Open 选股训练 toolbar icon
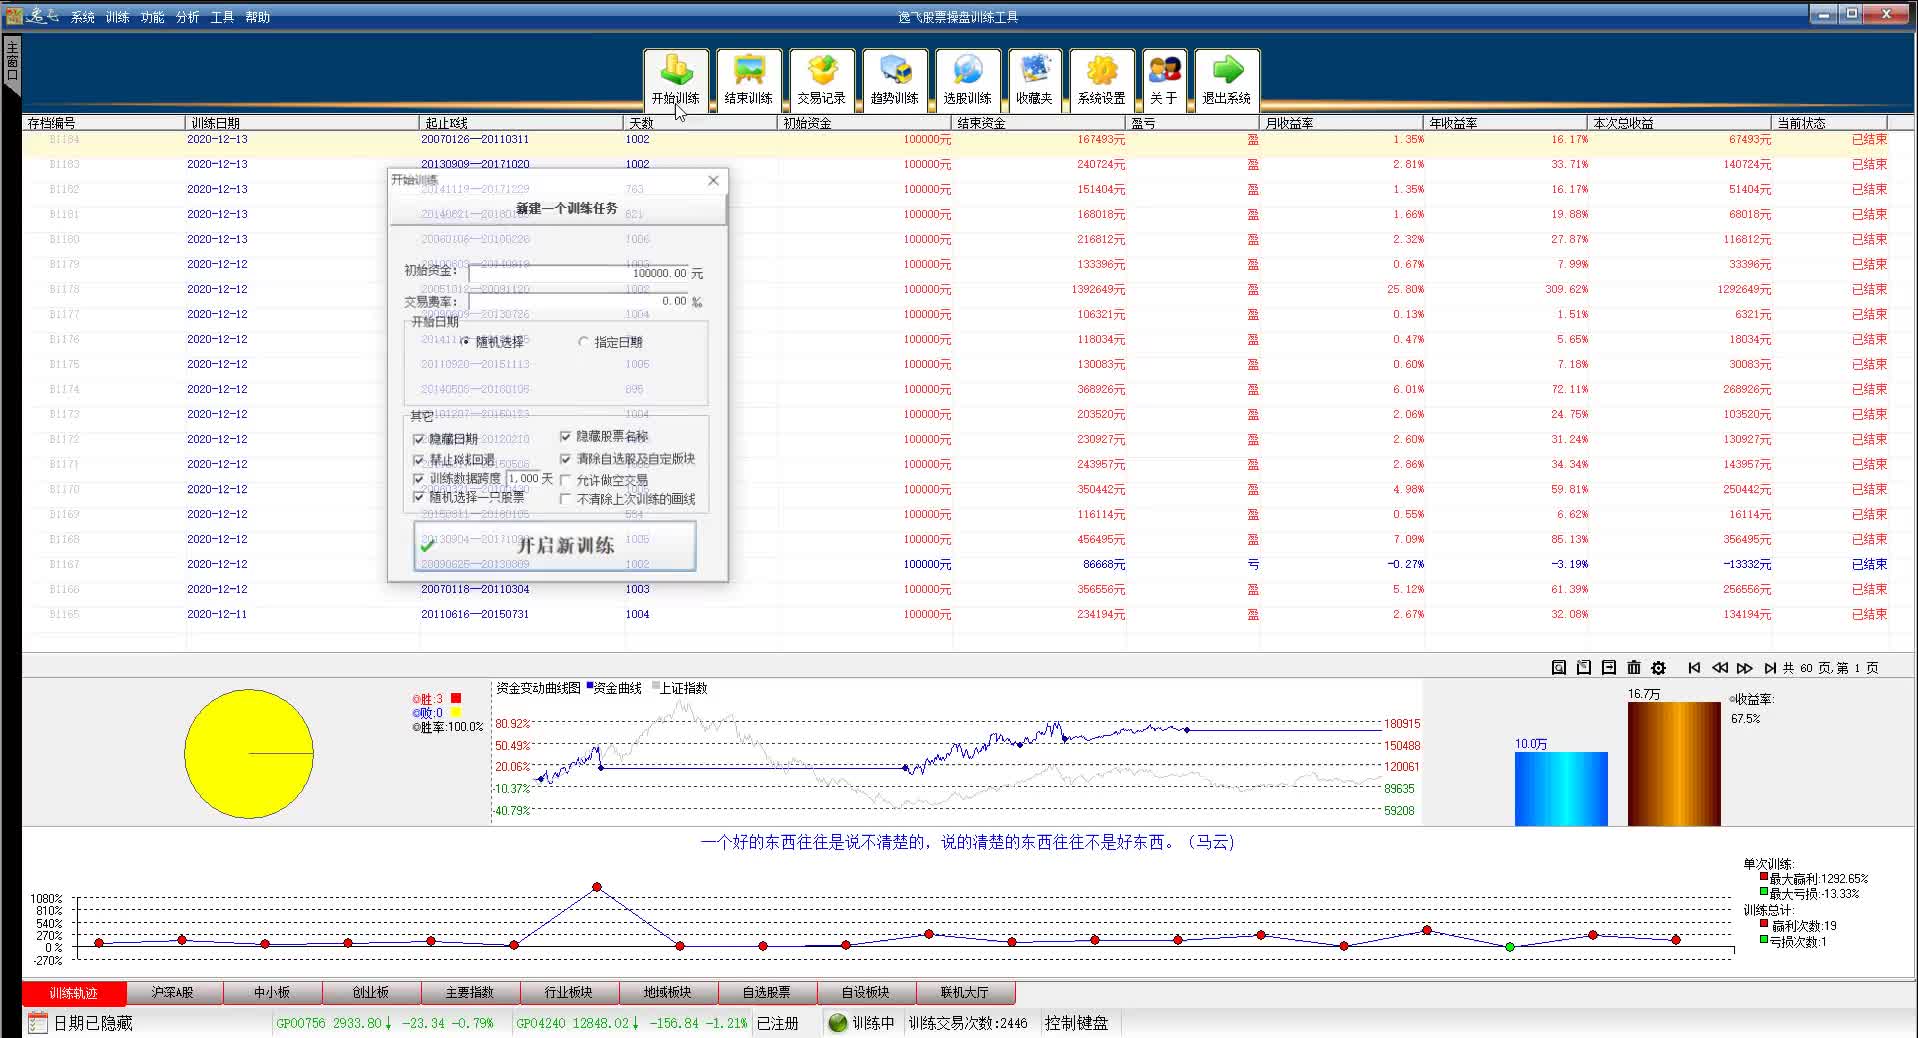Screen dimensions: 1918x1038 click(968, 79)
